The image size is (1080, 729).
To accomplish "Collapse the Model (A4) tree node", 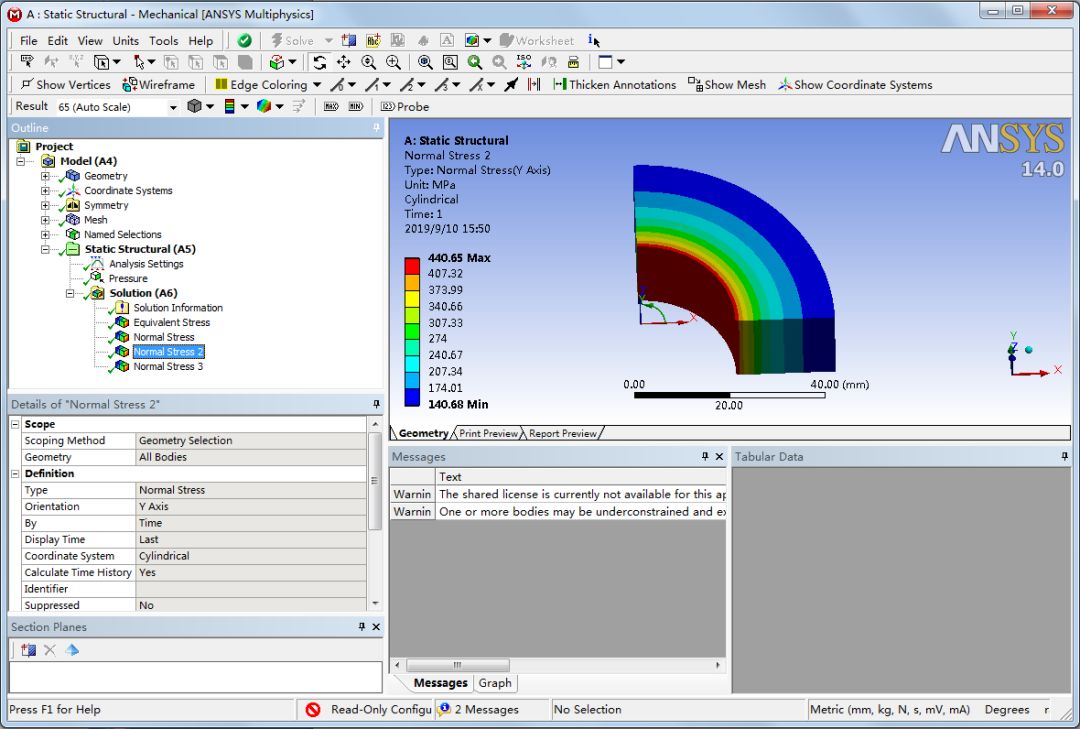I will click(21, 161).
